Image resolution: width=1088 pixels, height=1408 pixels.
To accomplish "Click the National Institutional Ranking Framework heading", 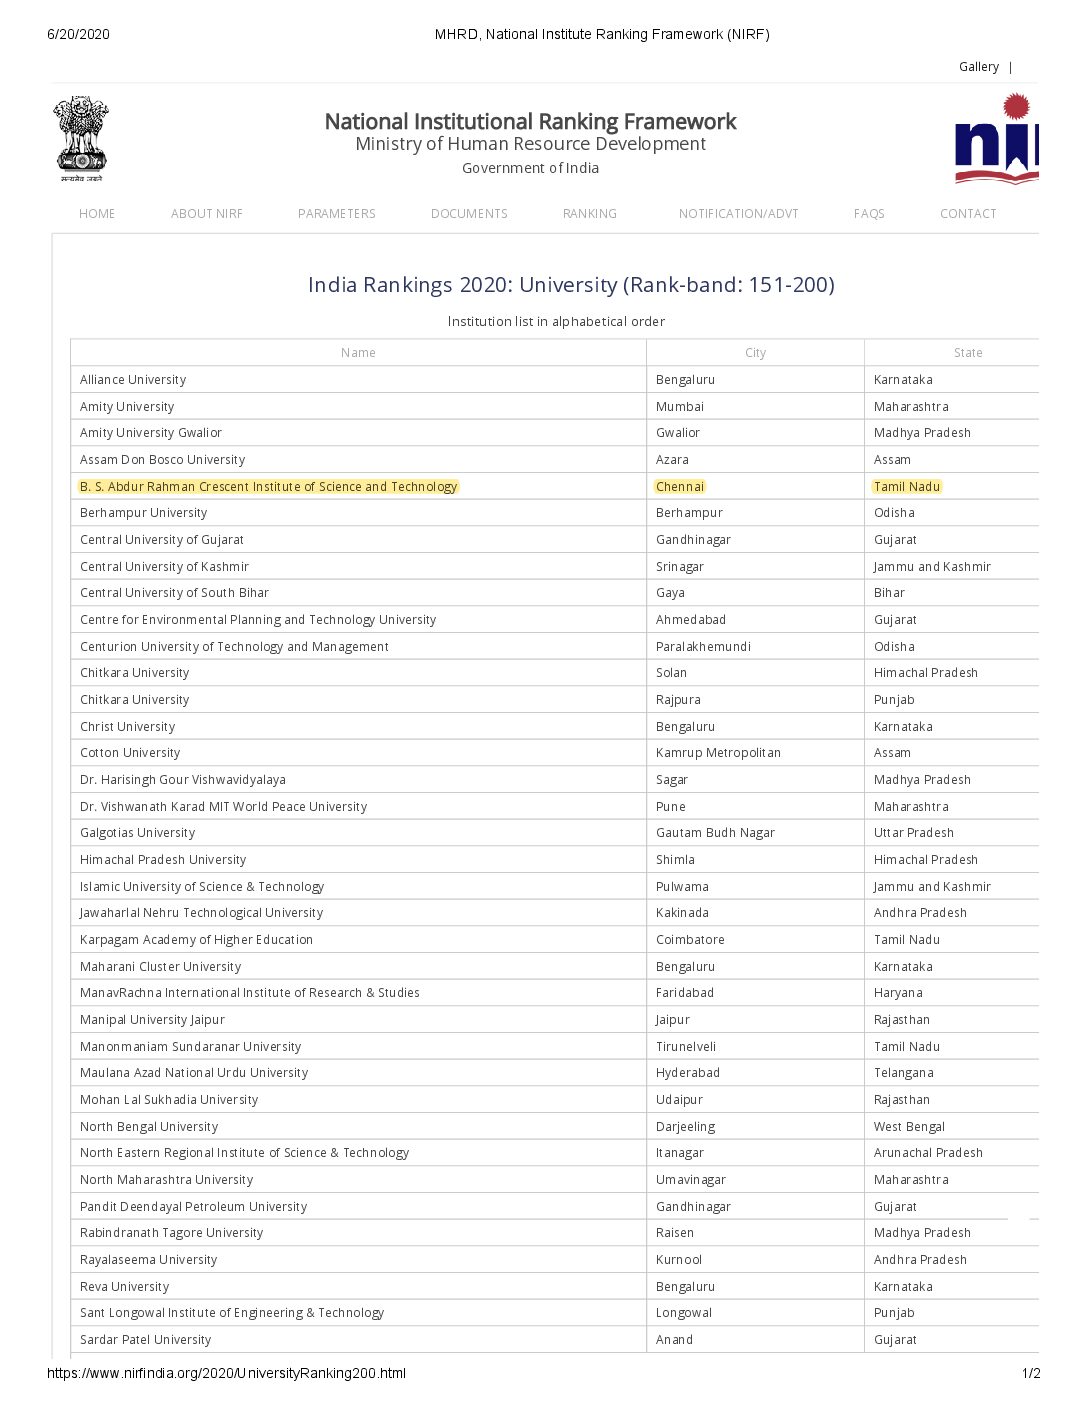I will 530,122.
